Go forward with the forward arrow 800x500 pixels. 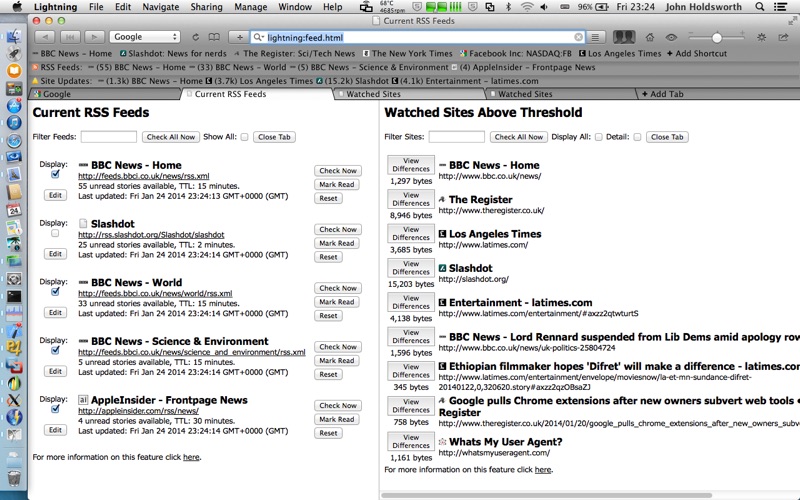[94, 37]
